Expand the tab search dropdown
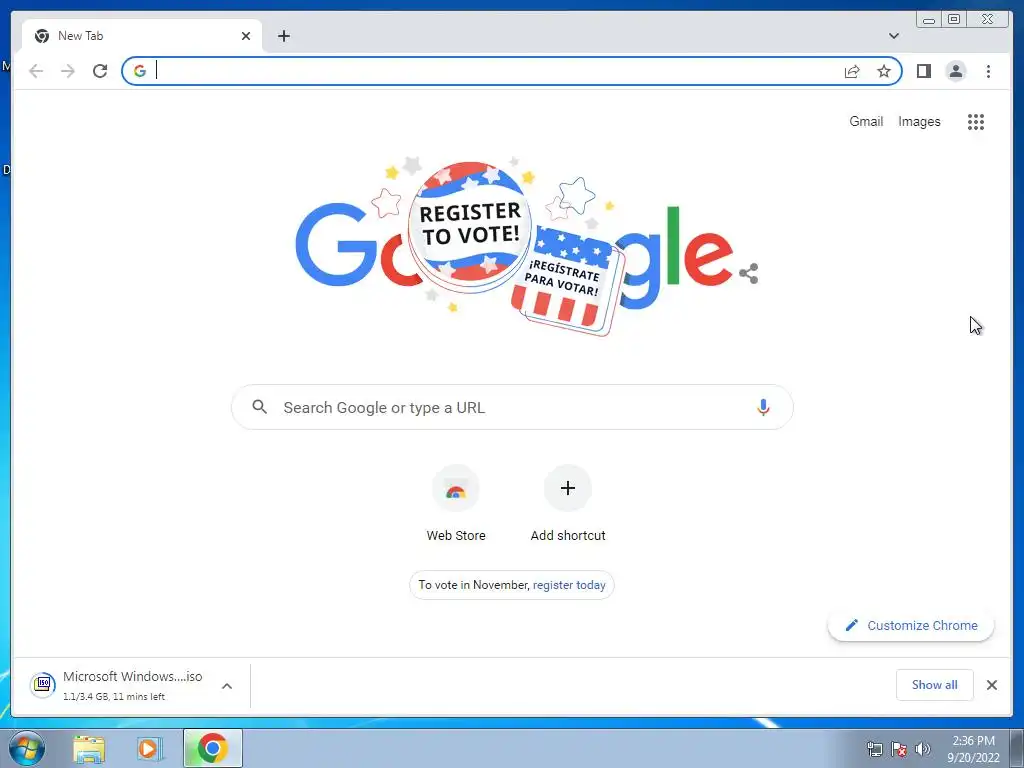1024x768 pixels. (893, 36)
